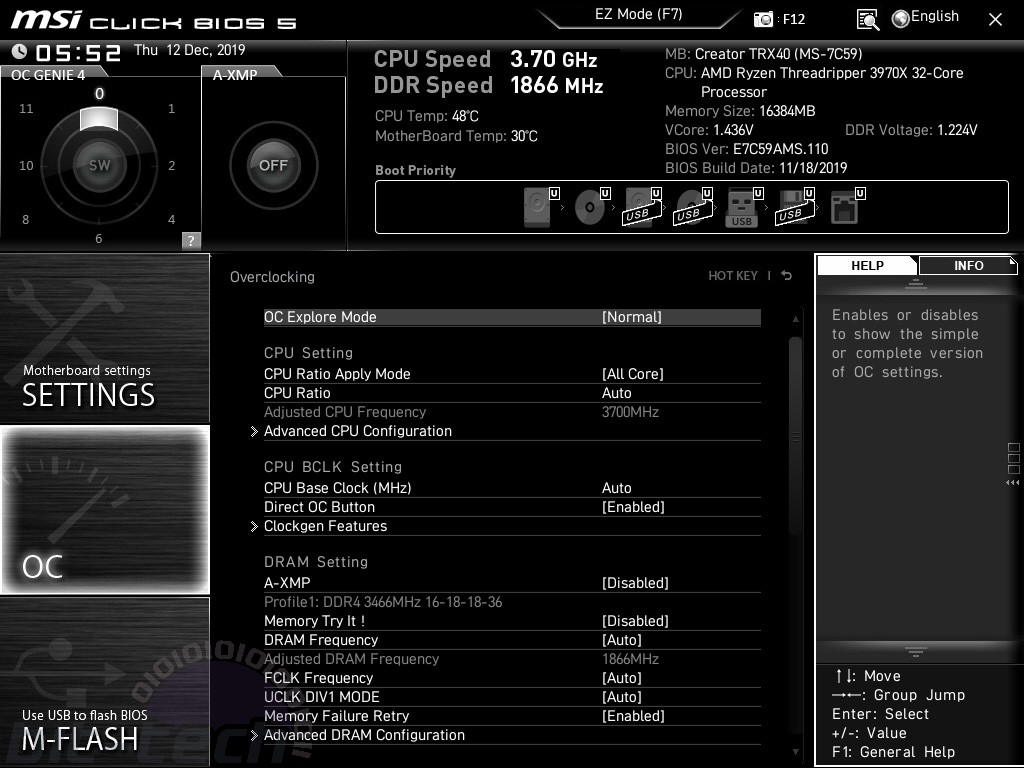The width and height of the screenshot is (1024, 768).
Task: Close BIOS with the X icon
Action: (995, 20)
